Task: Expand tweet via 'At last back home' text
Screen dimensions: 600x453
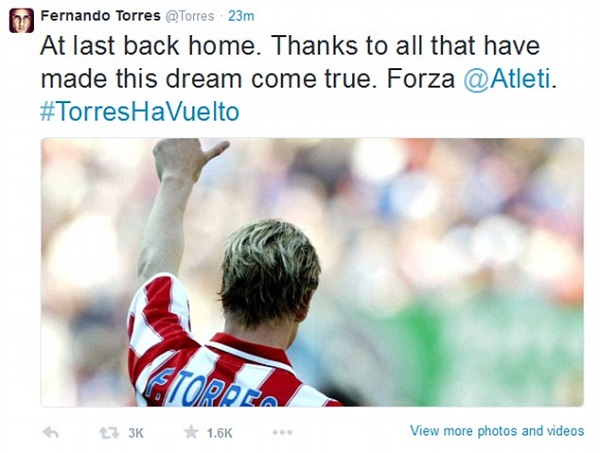Action: click(148, 46)
